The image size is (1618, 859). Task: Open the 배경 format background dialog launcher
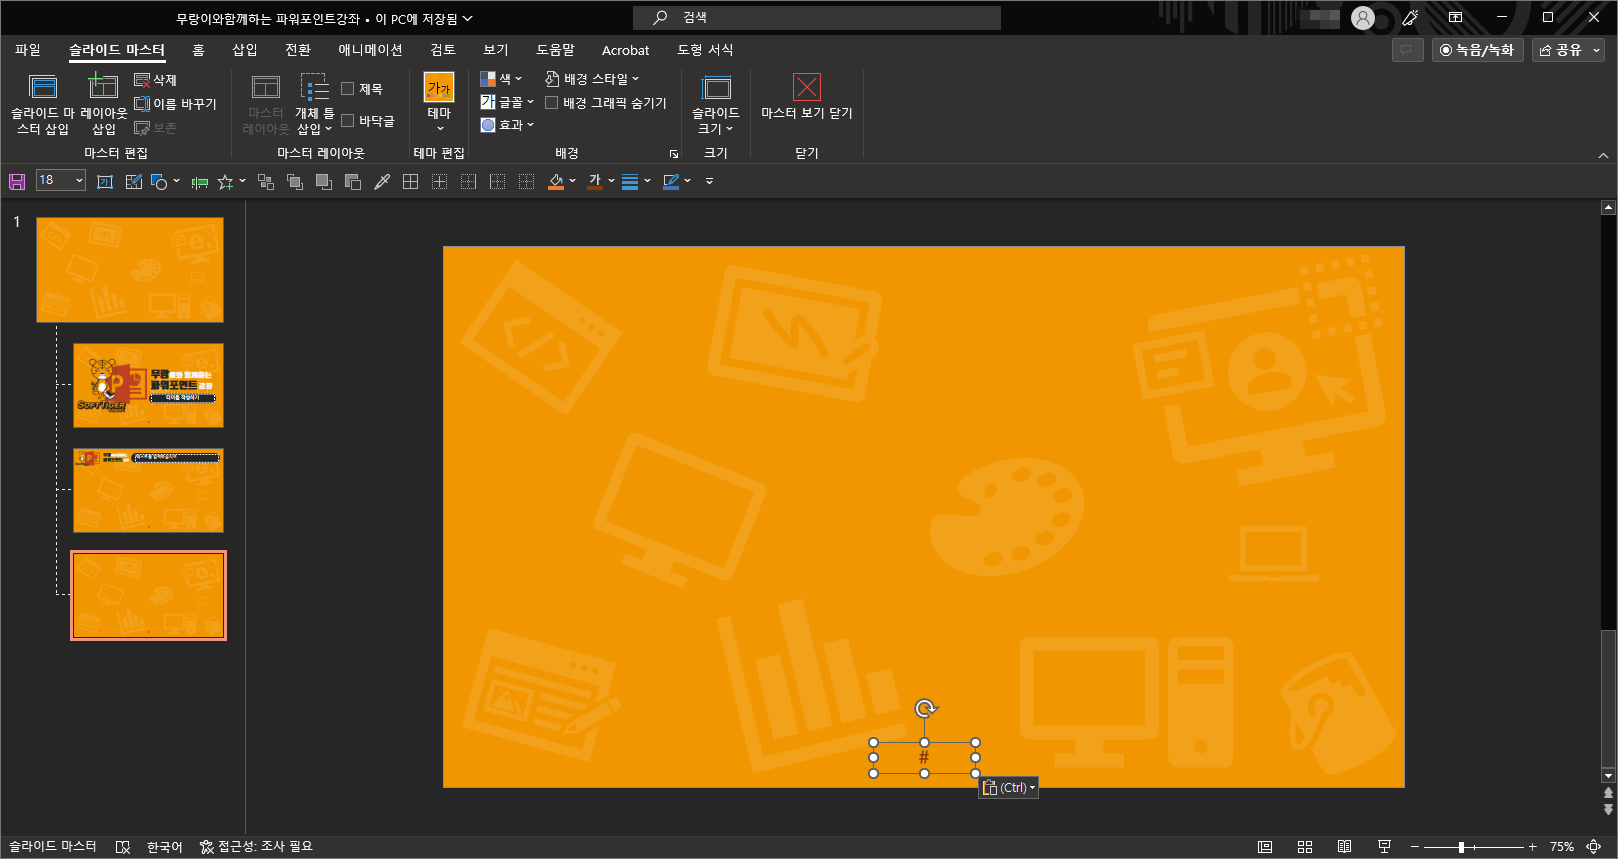pyautogui.click(x=674, y=154)
